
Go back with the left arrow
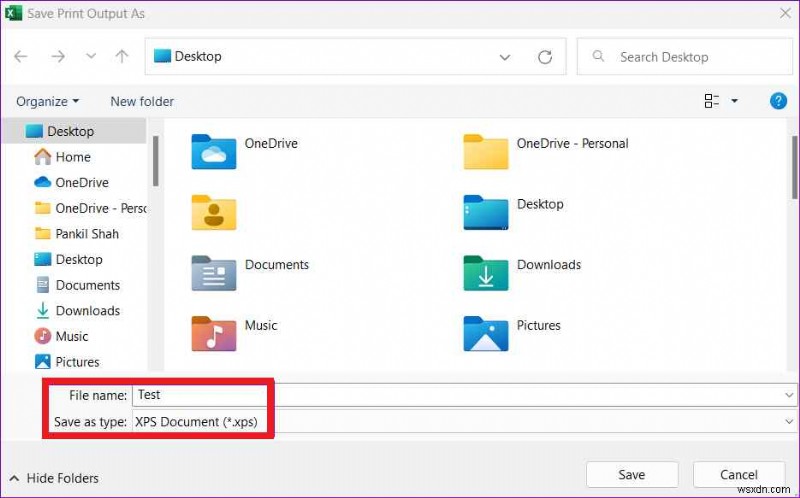pos(21,56)
